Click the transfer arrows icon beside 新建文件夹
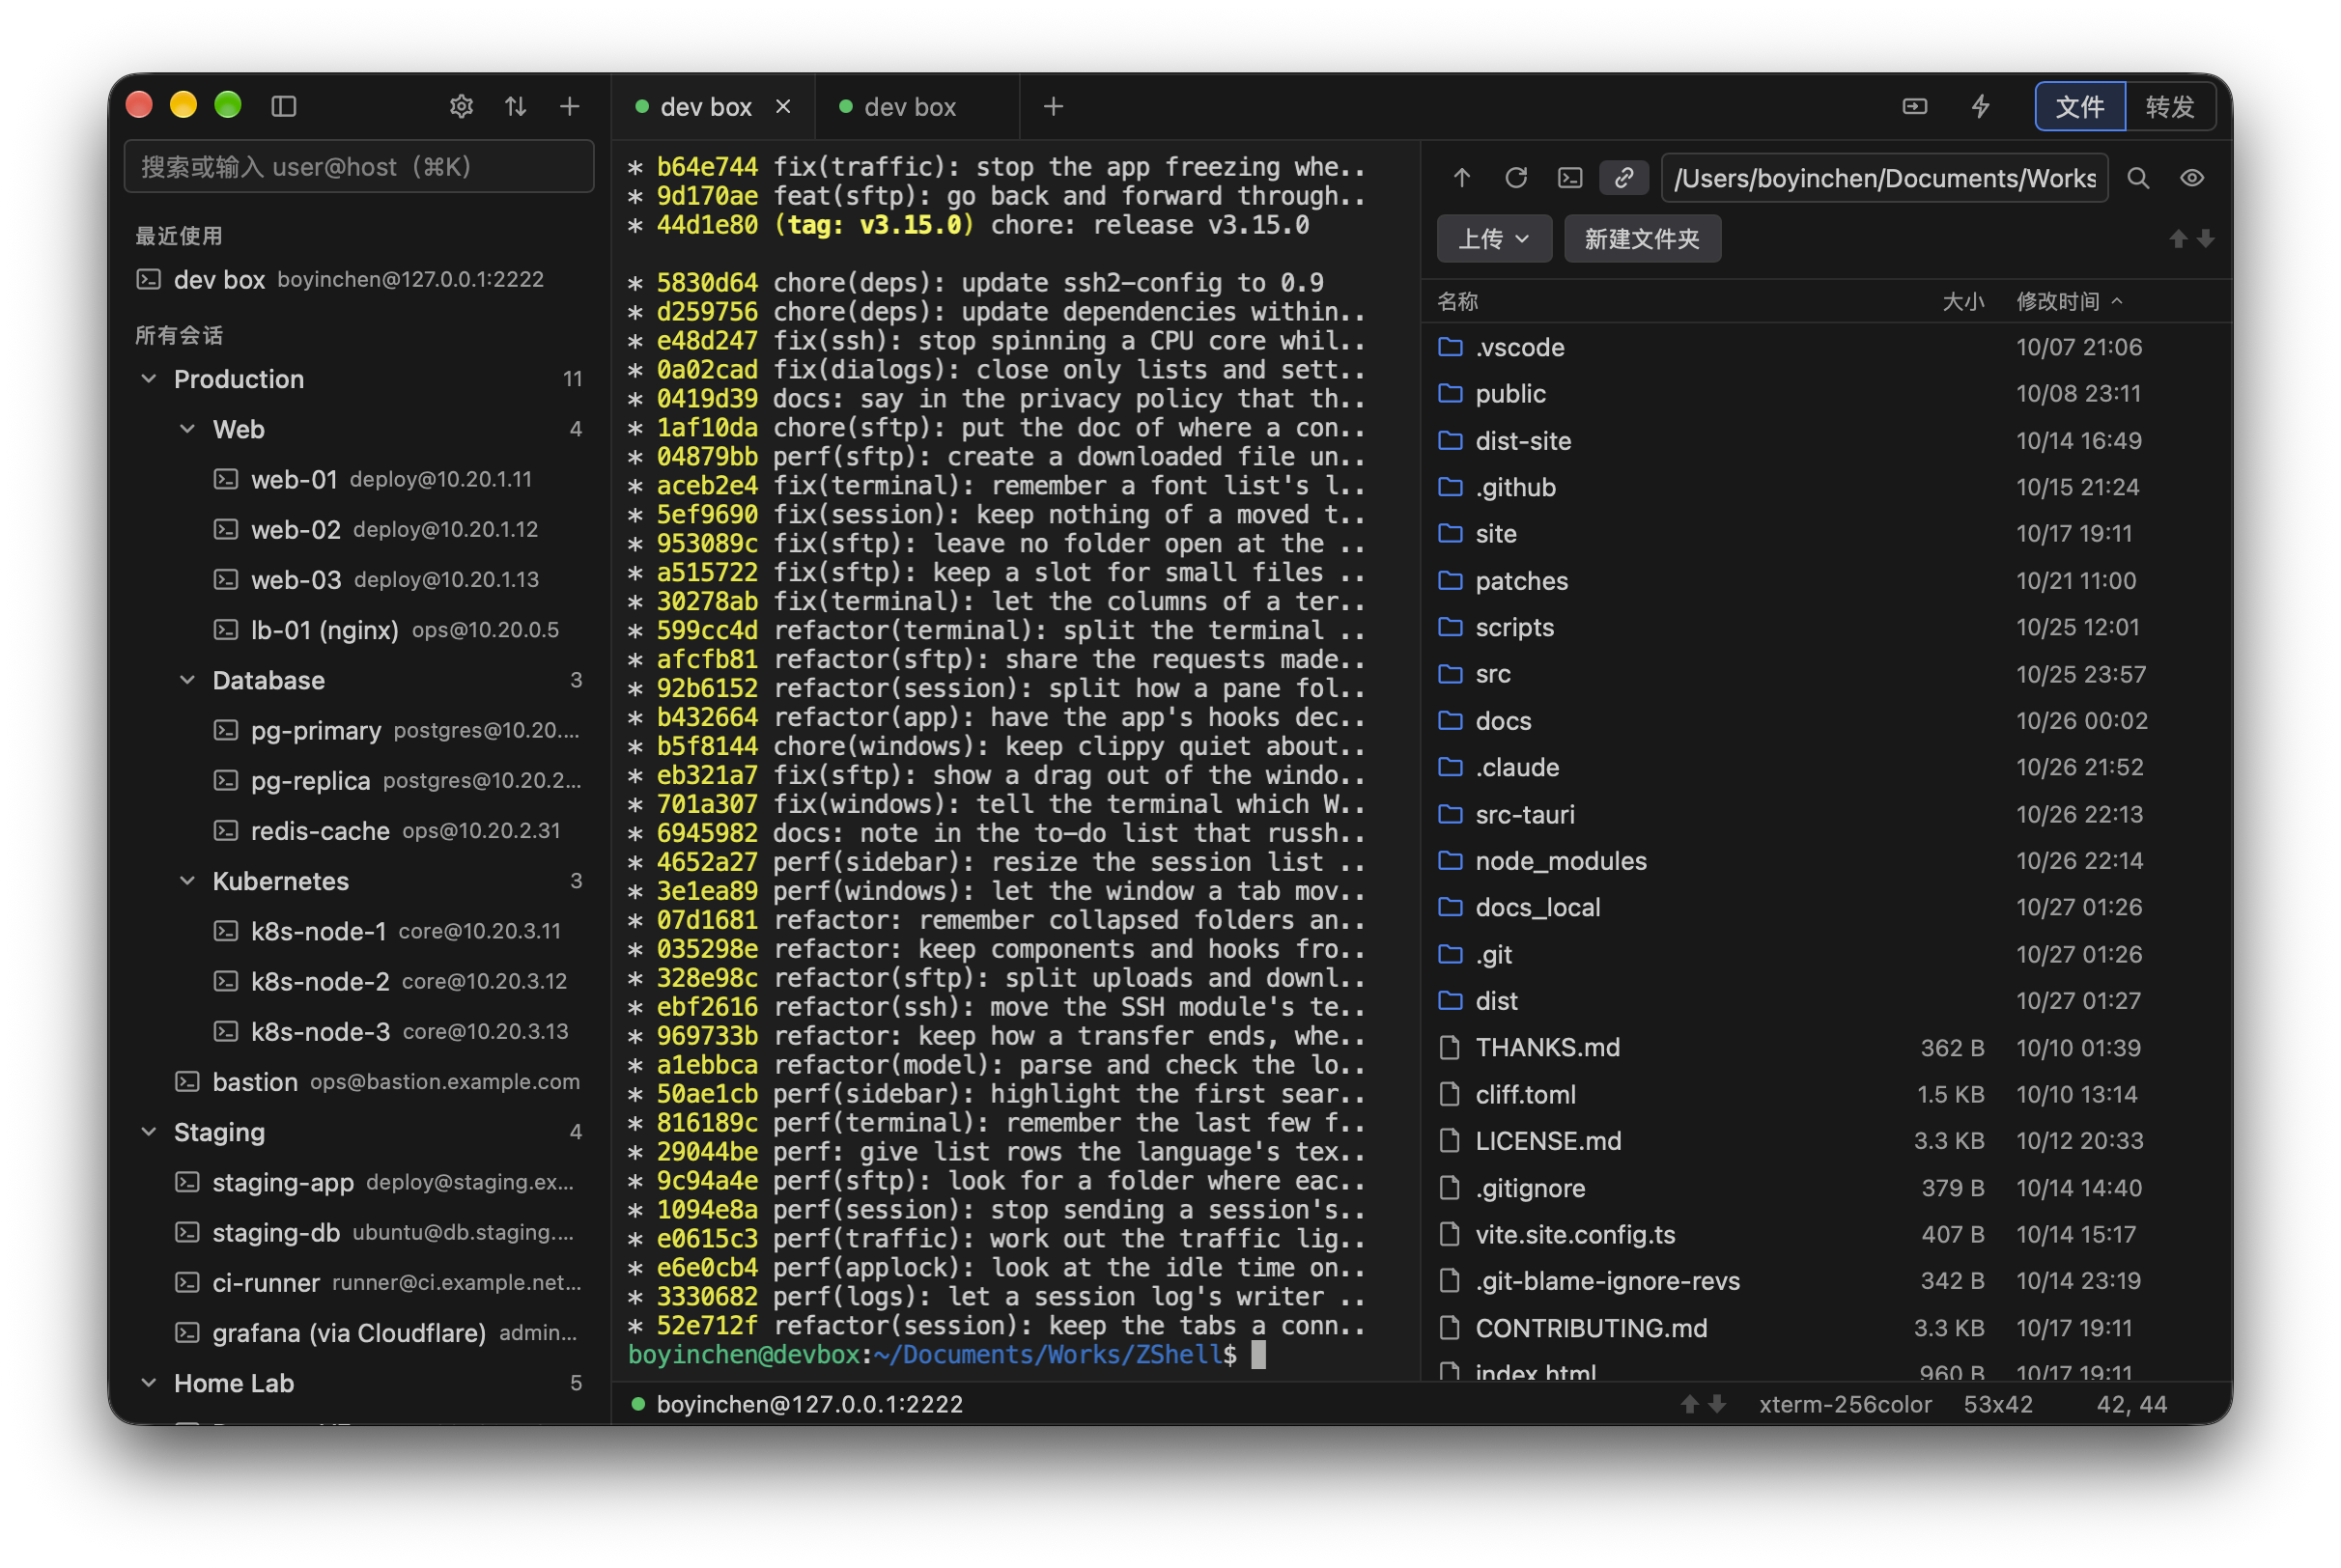 point(2191,239)
